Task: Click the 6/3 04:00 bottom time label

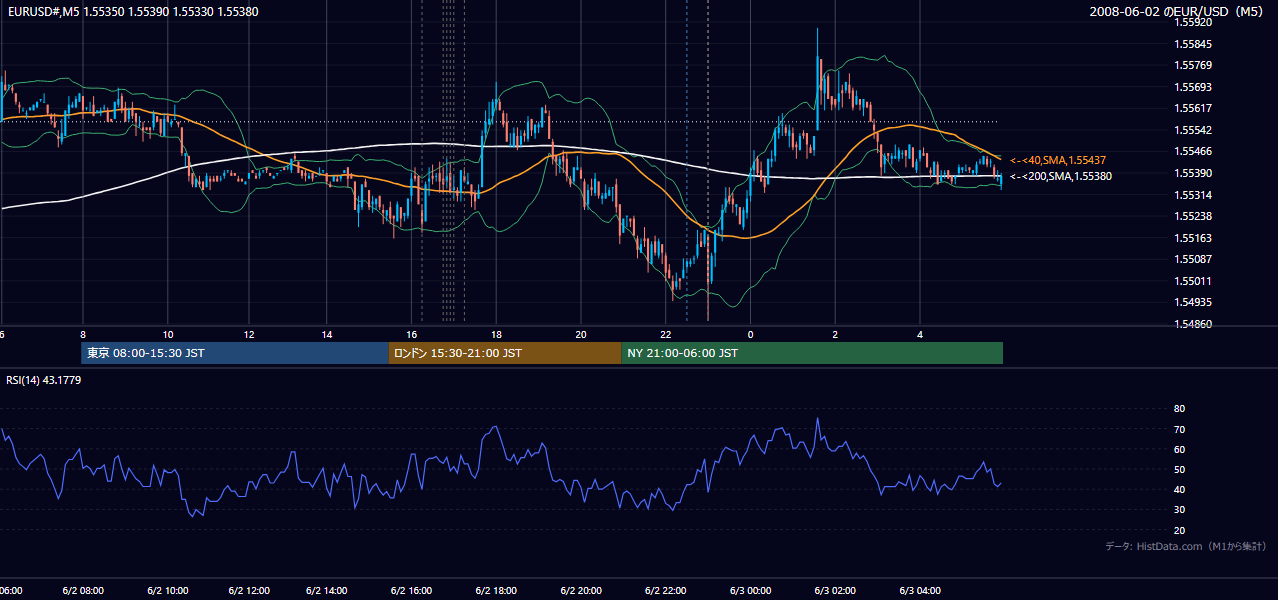Action: (920, 591)
